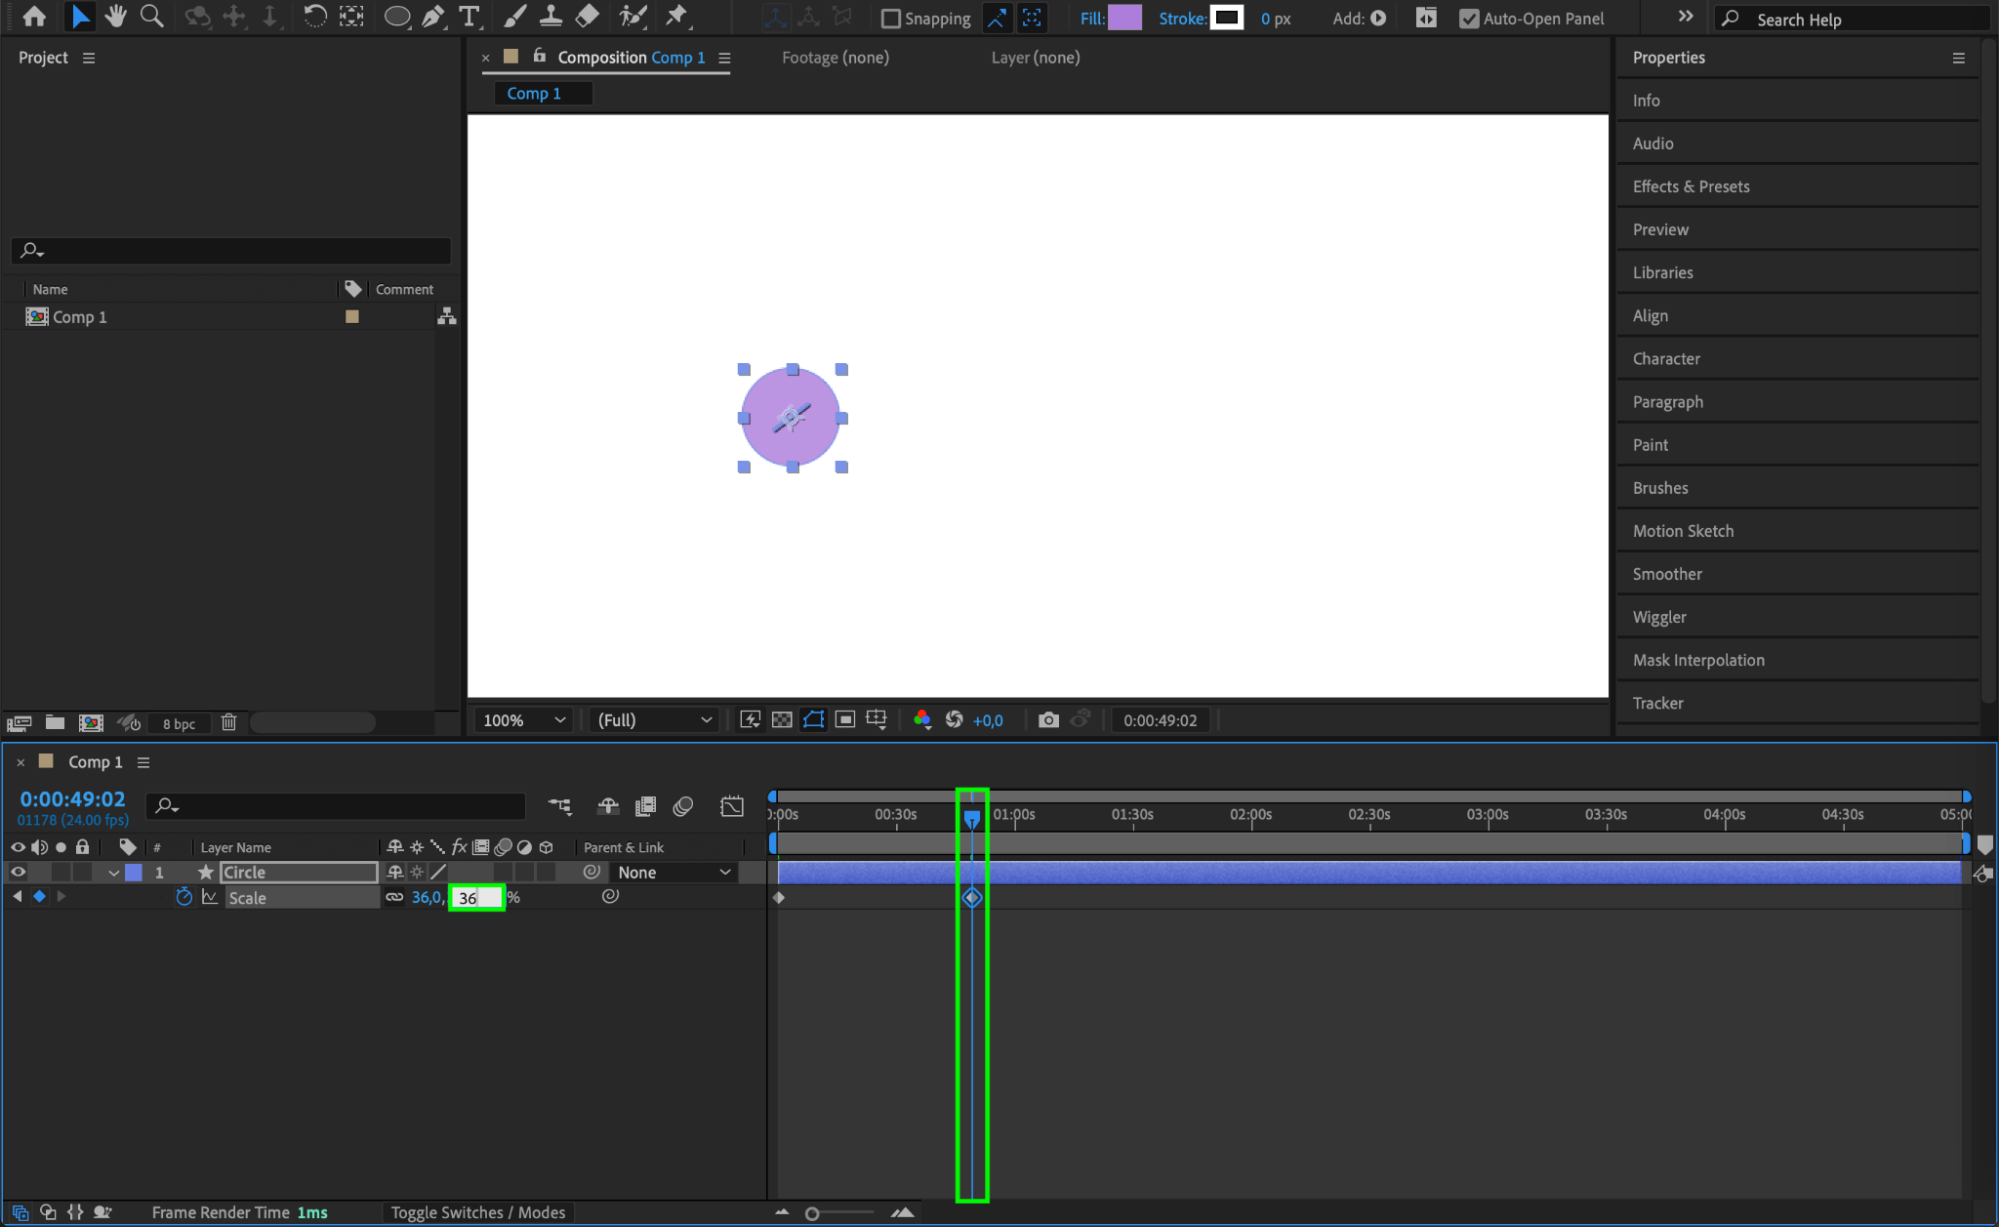The width and height of the screenshot is (1999, 1227).
Task: Click the Scale stopwatch icon
Action: tap(184, 897)
